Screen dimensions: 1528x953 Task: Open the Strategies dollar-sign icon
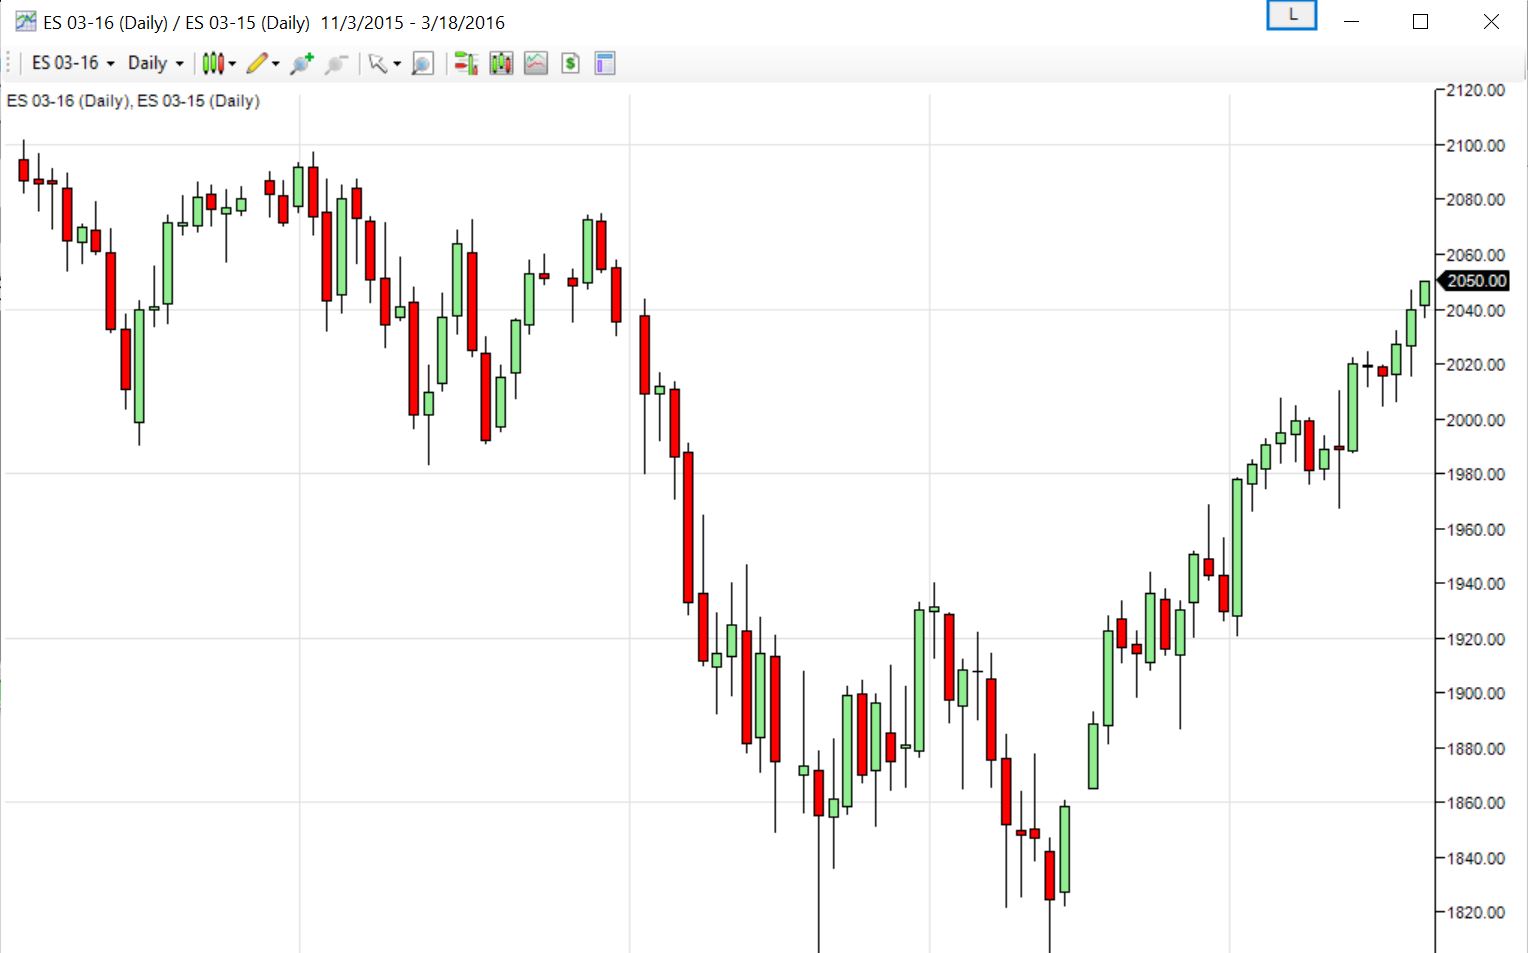tap(571, 64)
